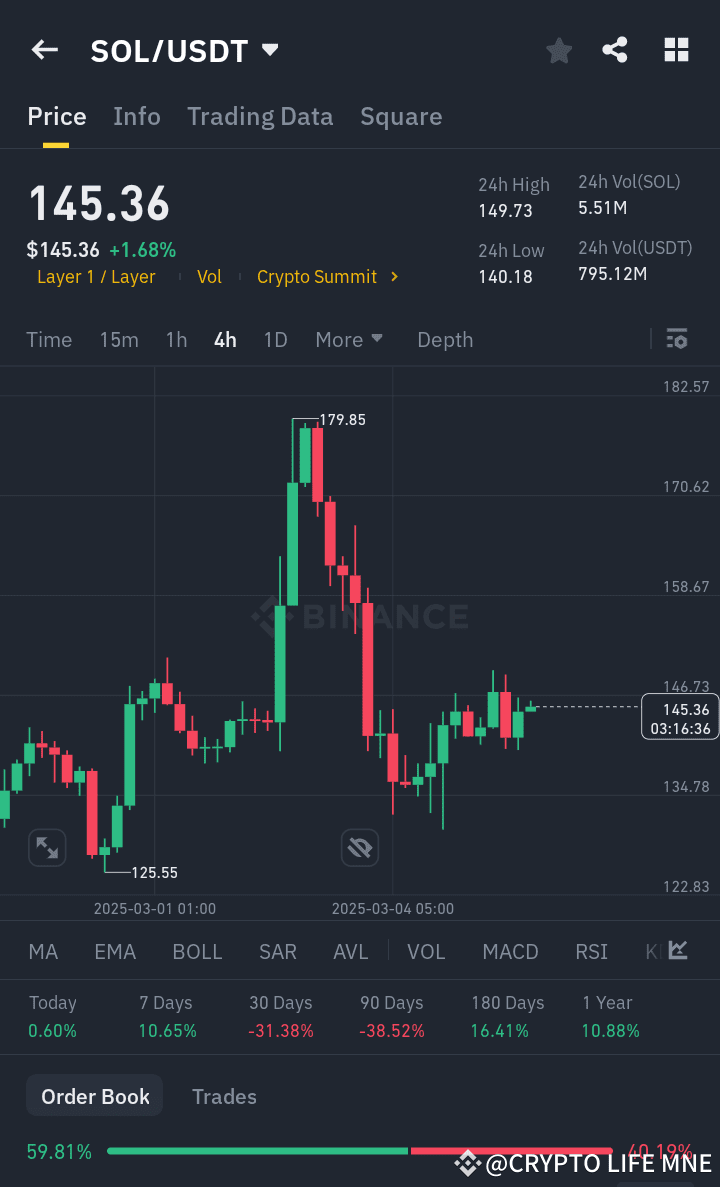This screenshot has width=720, height=1187.
Task: Open the share icon
Action: pos(615,49)
